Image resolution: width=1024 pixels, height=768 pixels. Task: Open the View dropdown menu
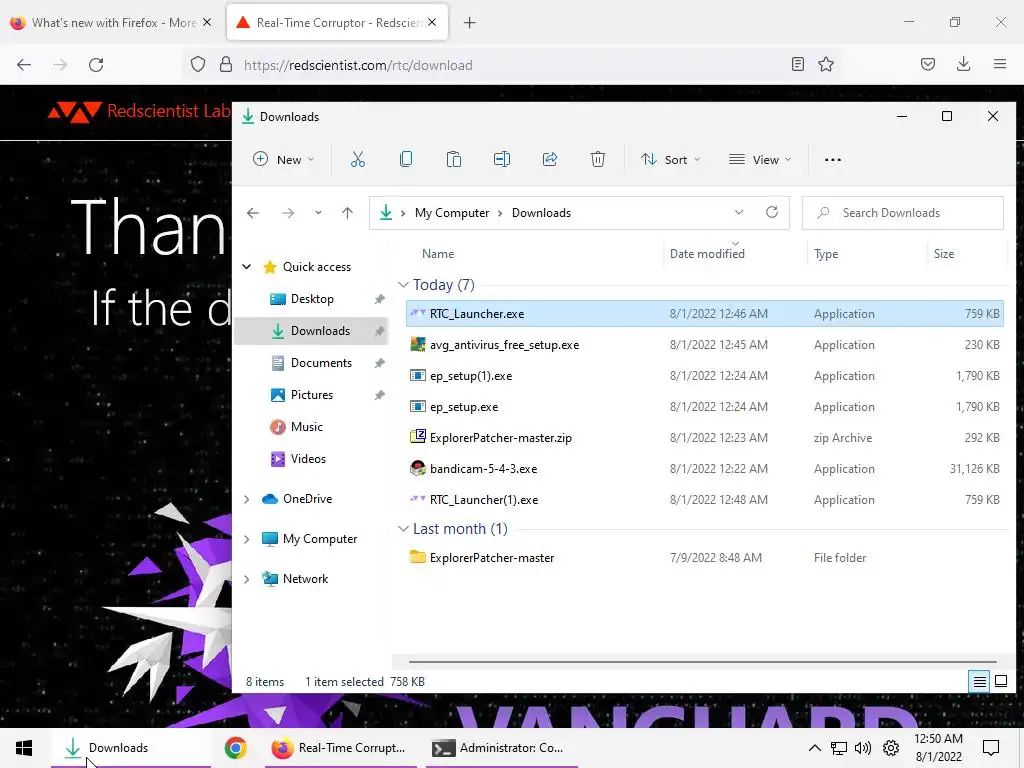coord(760,159)
